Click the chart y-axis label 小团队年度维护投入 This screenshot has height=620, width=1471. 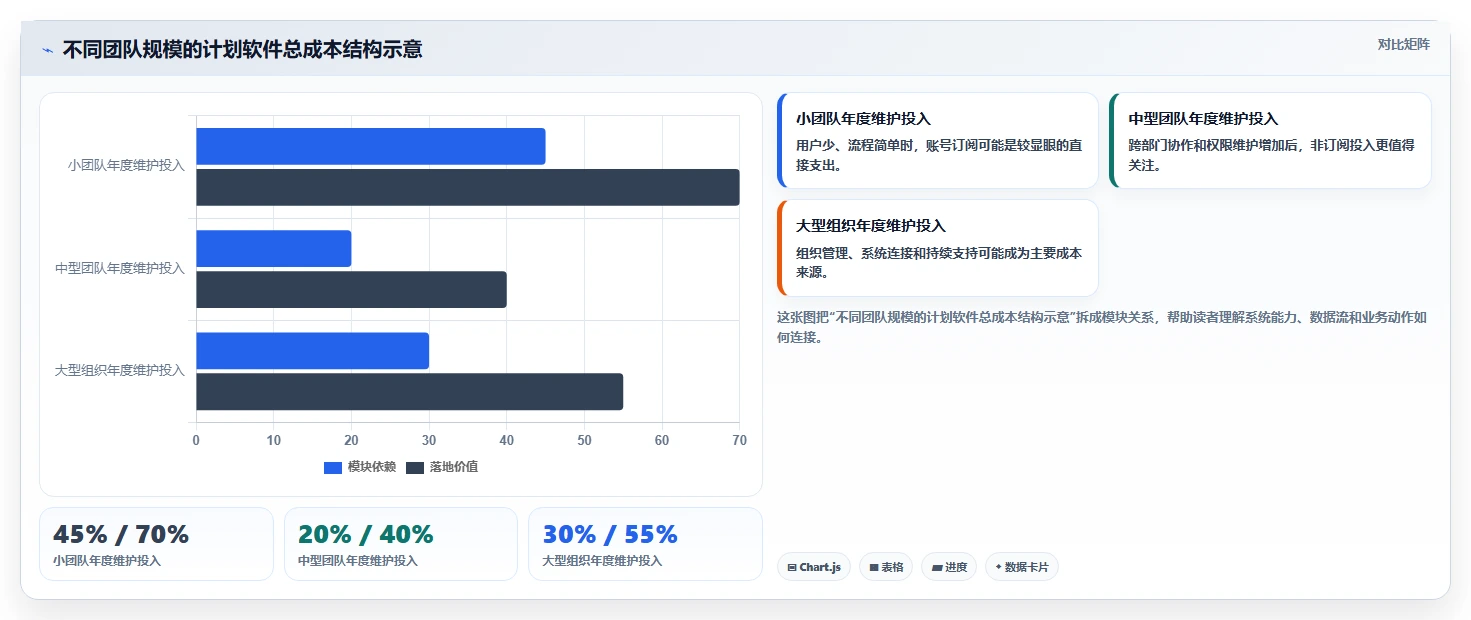pos(126,166)
